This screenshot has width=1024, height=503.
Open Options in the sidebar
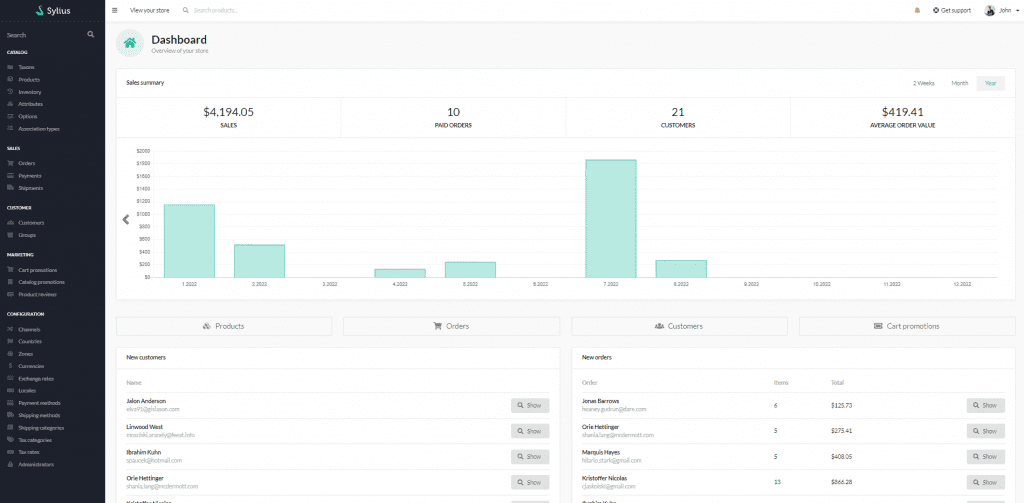click(28, 116)
